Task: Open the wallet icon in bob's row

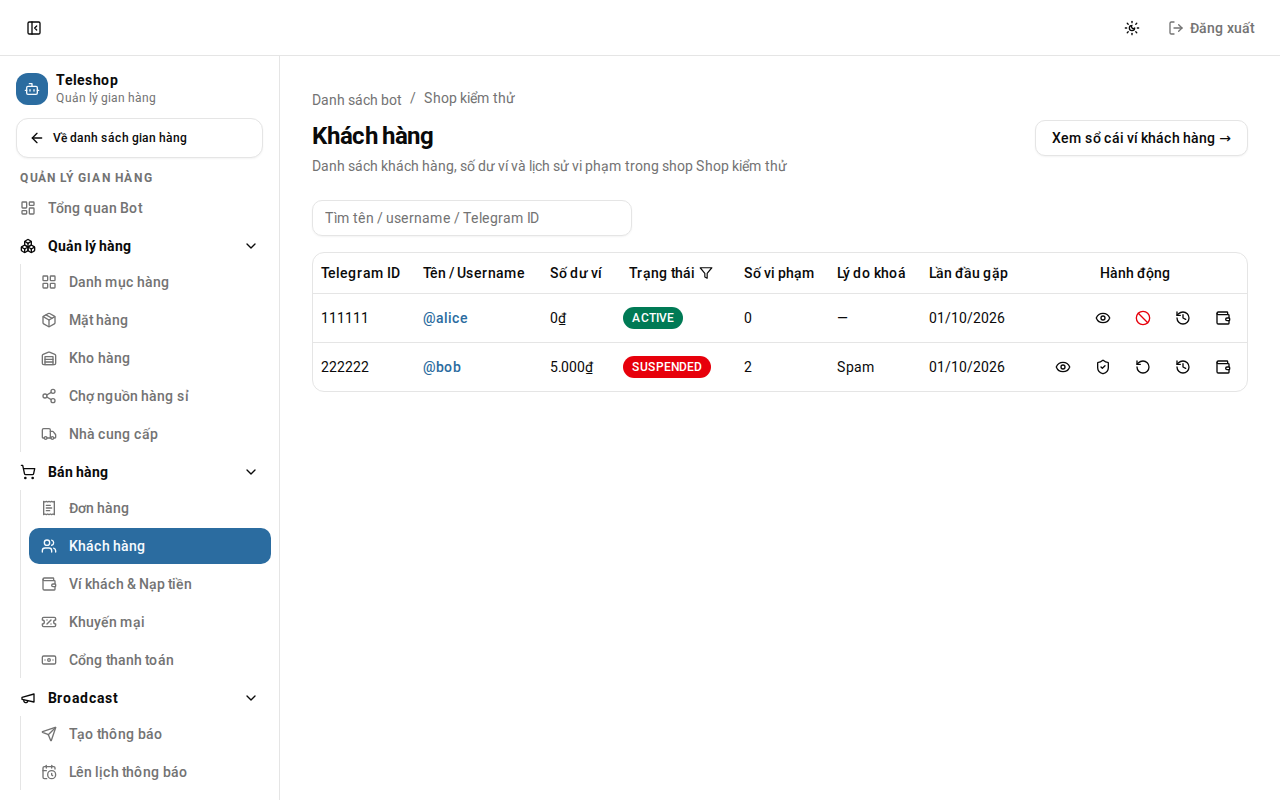Action: pos(1223,367)
